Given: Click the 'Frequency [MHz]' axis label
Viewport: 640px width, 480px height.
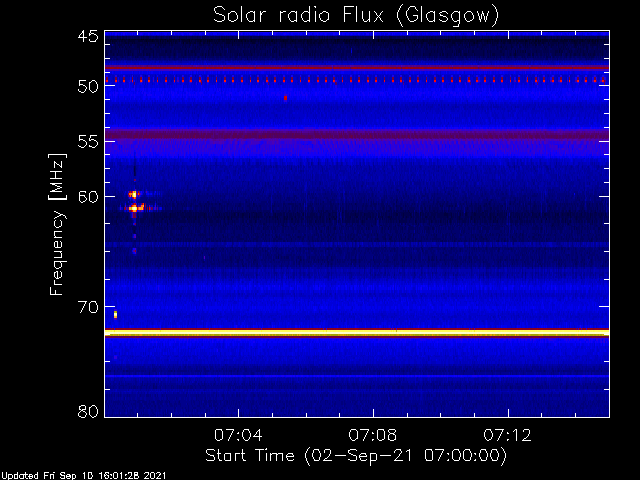Looking at the screenshot, I should click(x=57, y=224).
